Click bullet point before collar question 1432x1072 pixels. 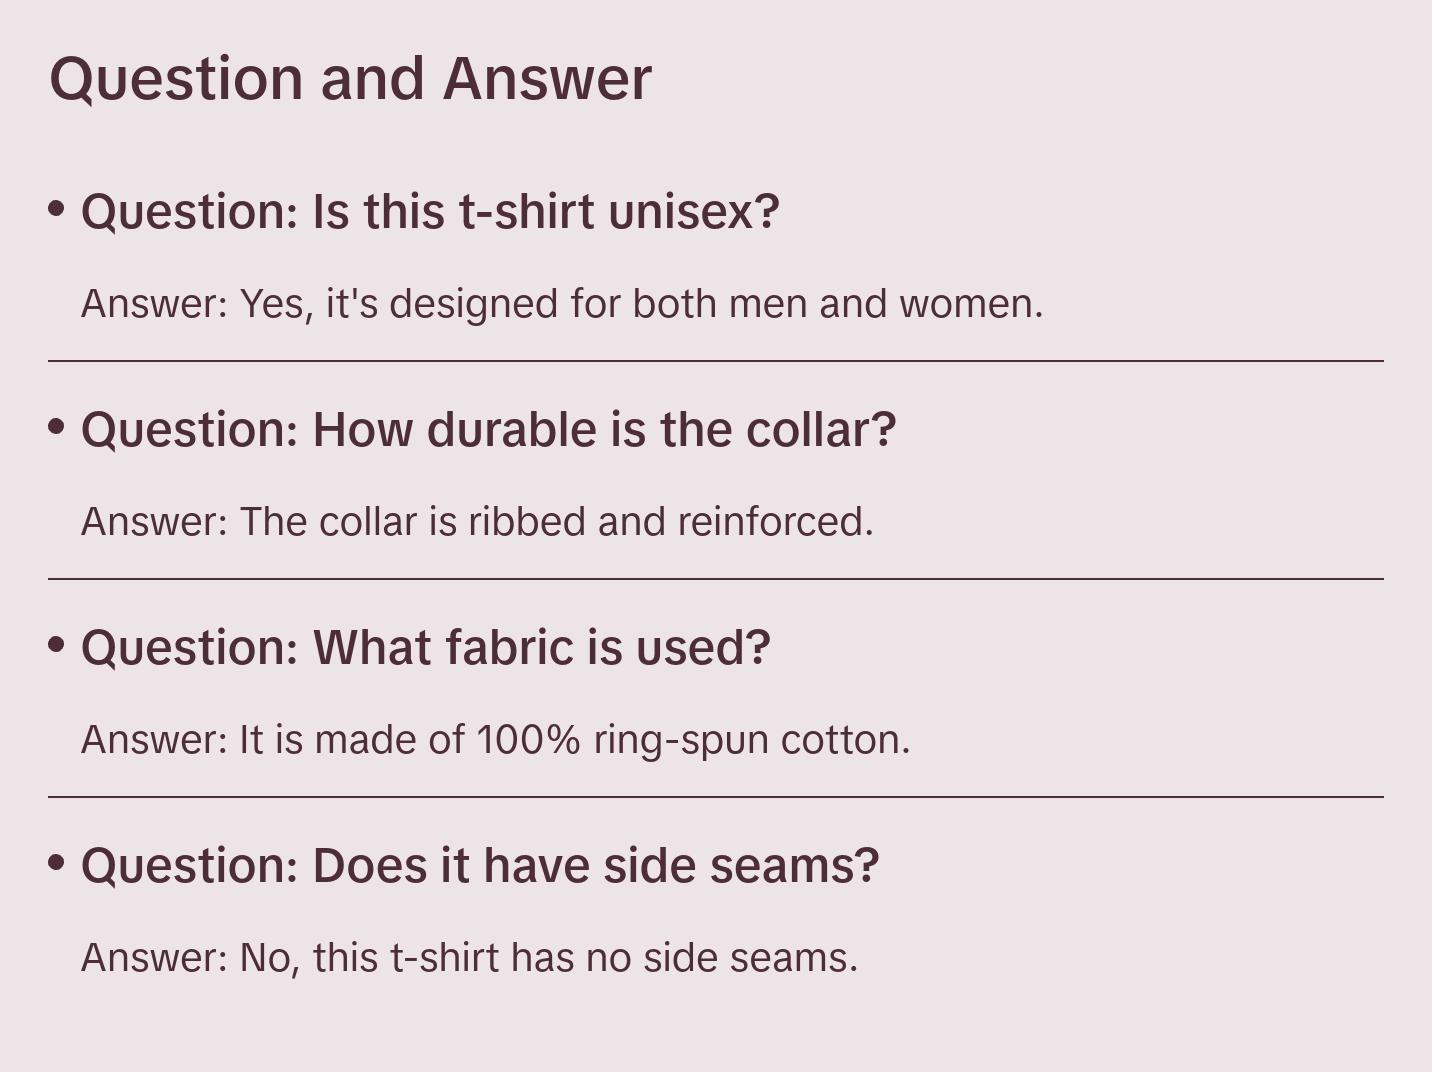pyautogui.click(x=57, y=427)
